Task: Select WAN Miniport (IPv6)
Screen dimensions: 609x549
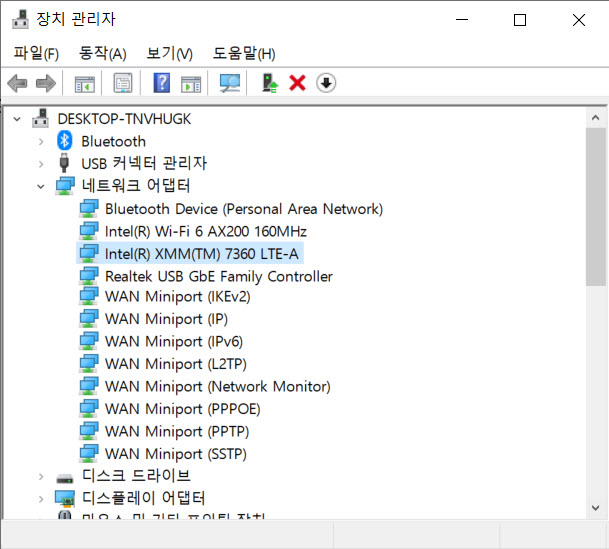Action: (x=174, y=342)
